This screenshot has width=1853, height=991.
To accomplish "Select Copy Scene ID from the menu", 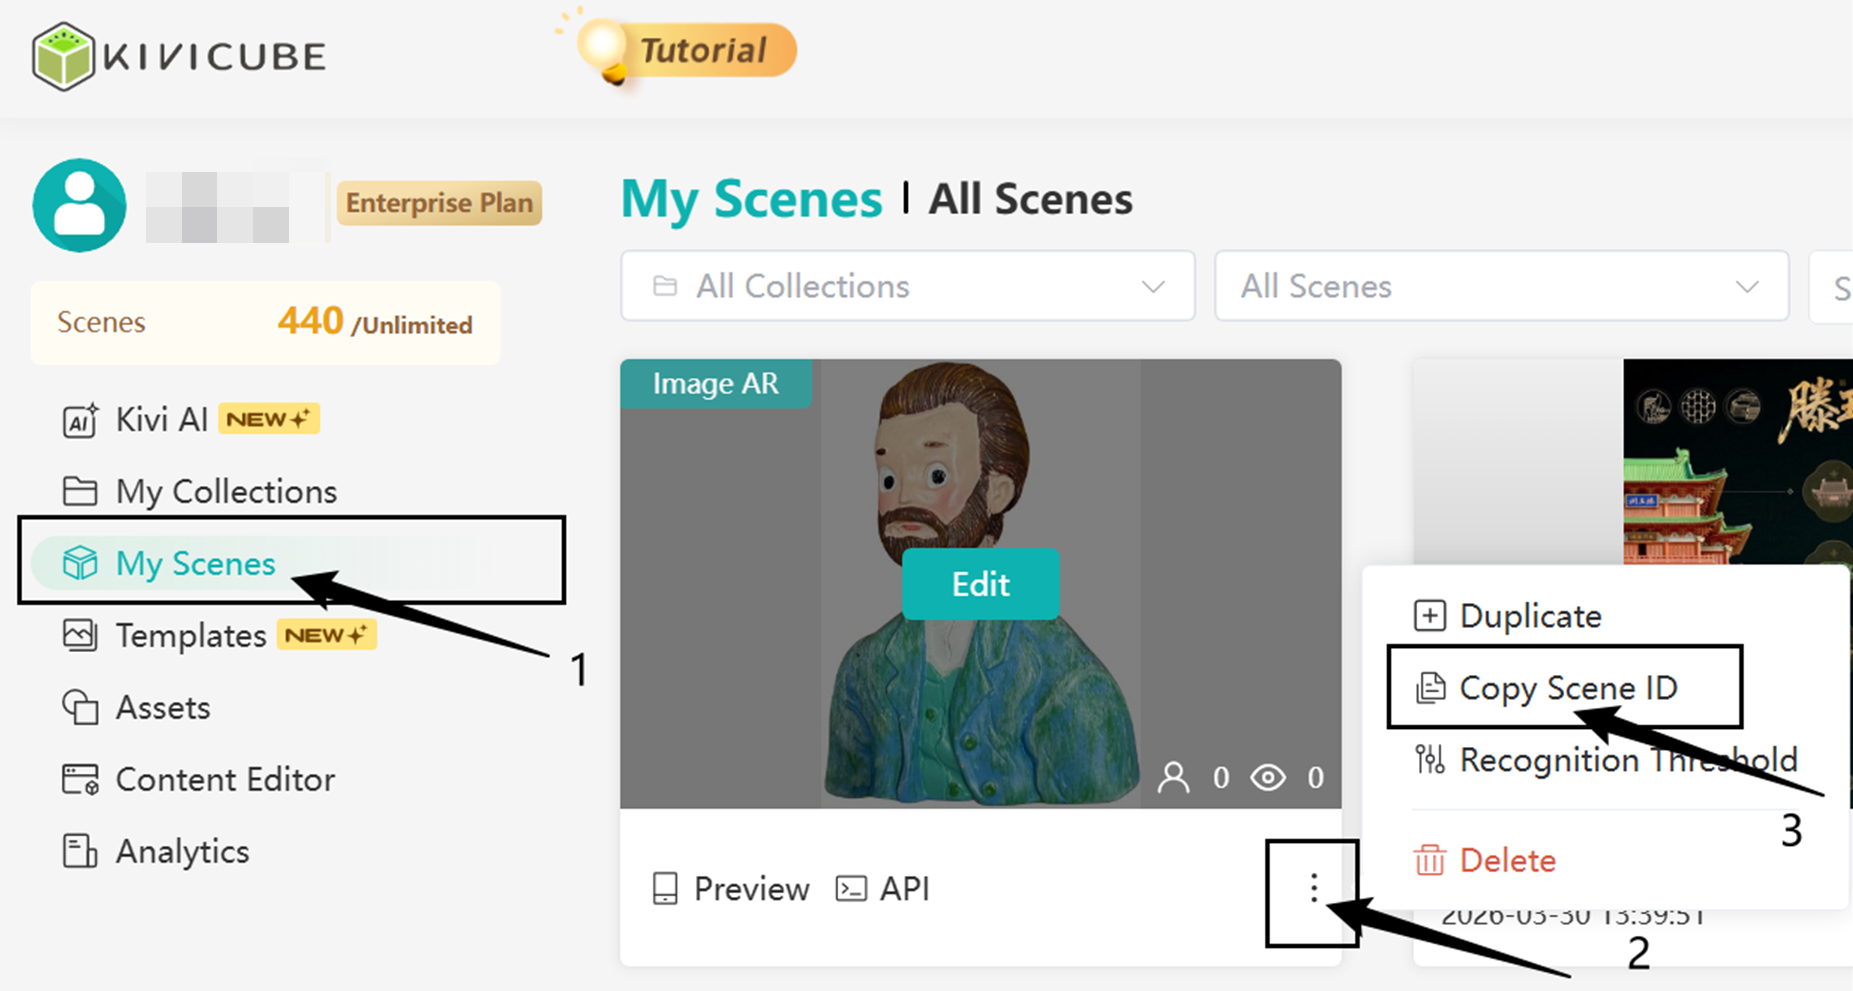I will 1567,688.
